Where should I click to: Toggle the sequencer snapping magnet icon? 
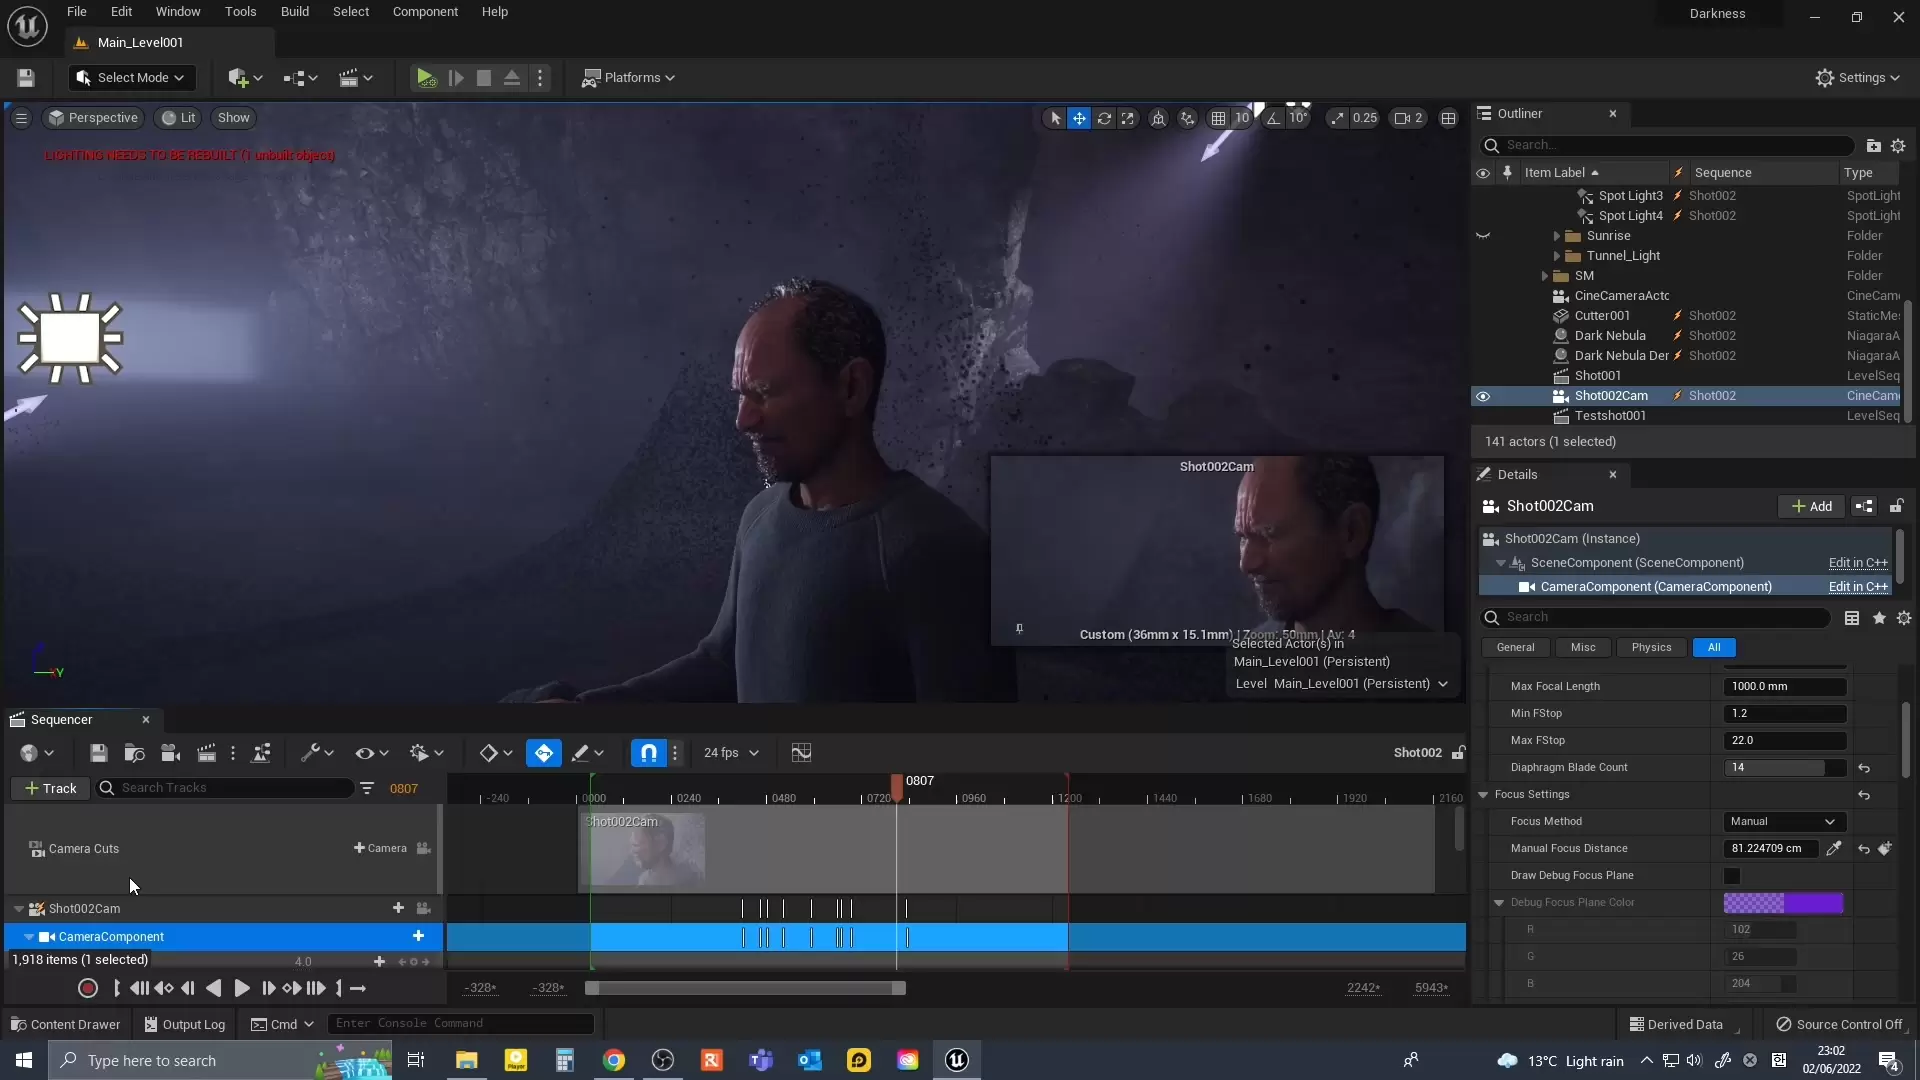649,753
